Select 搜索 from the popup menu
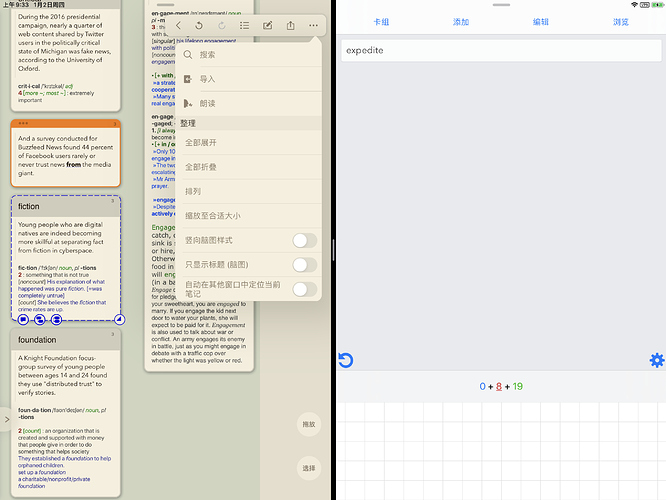Viewport: 666px width, 500px height. click(x=248, y=54)
